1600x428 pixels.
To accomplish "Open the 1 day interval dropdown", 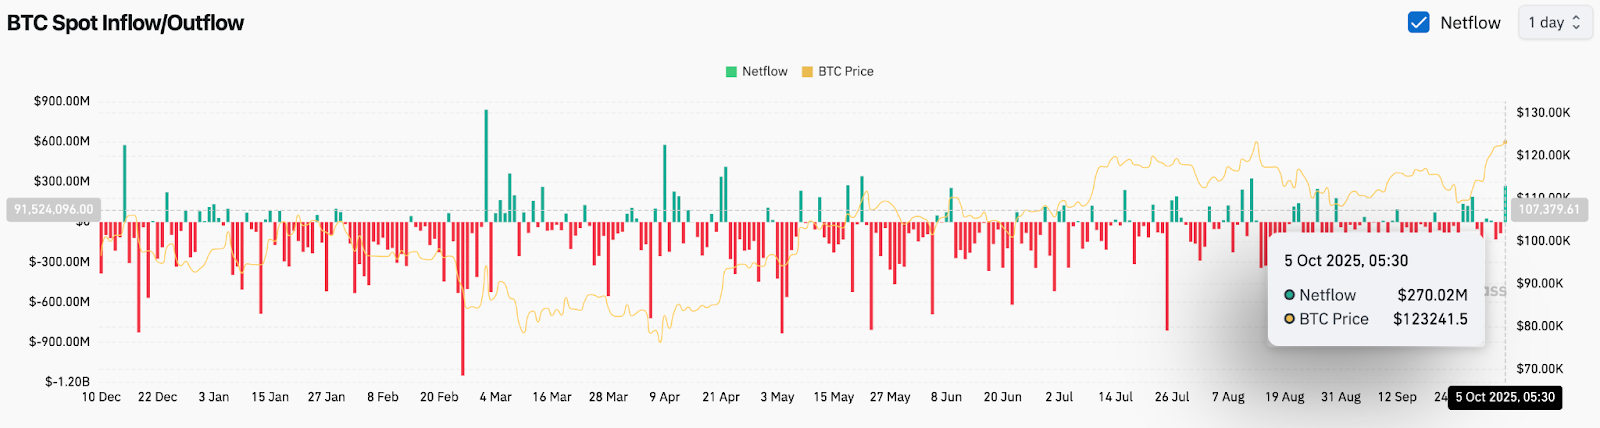I will click(1554, 22).
